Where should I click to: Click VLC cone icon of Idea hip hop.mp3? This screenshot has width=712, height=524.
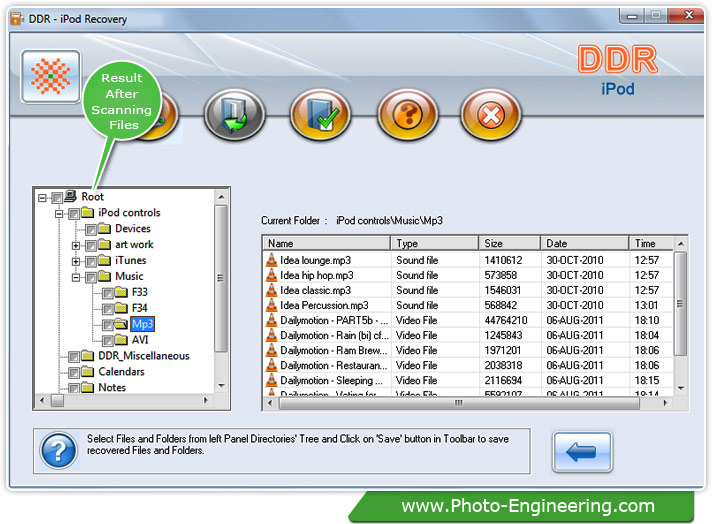(x=272, y=274)
